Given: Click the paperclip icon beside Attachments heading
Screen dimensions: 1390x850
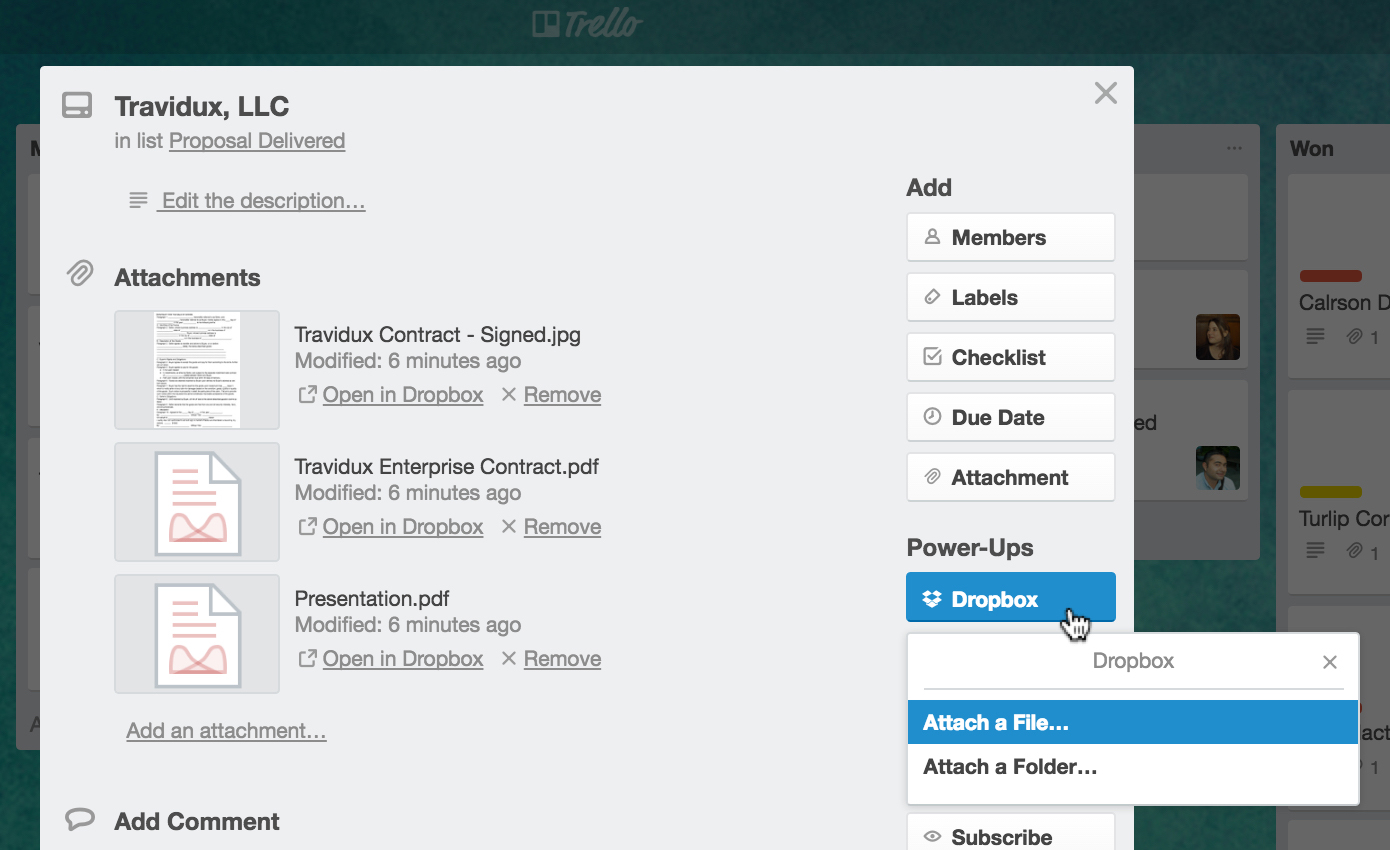Looking at the screenshot, I should [x=80, y=273].
